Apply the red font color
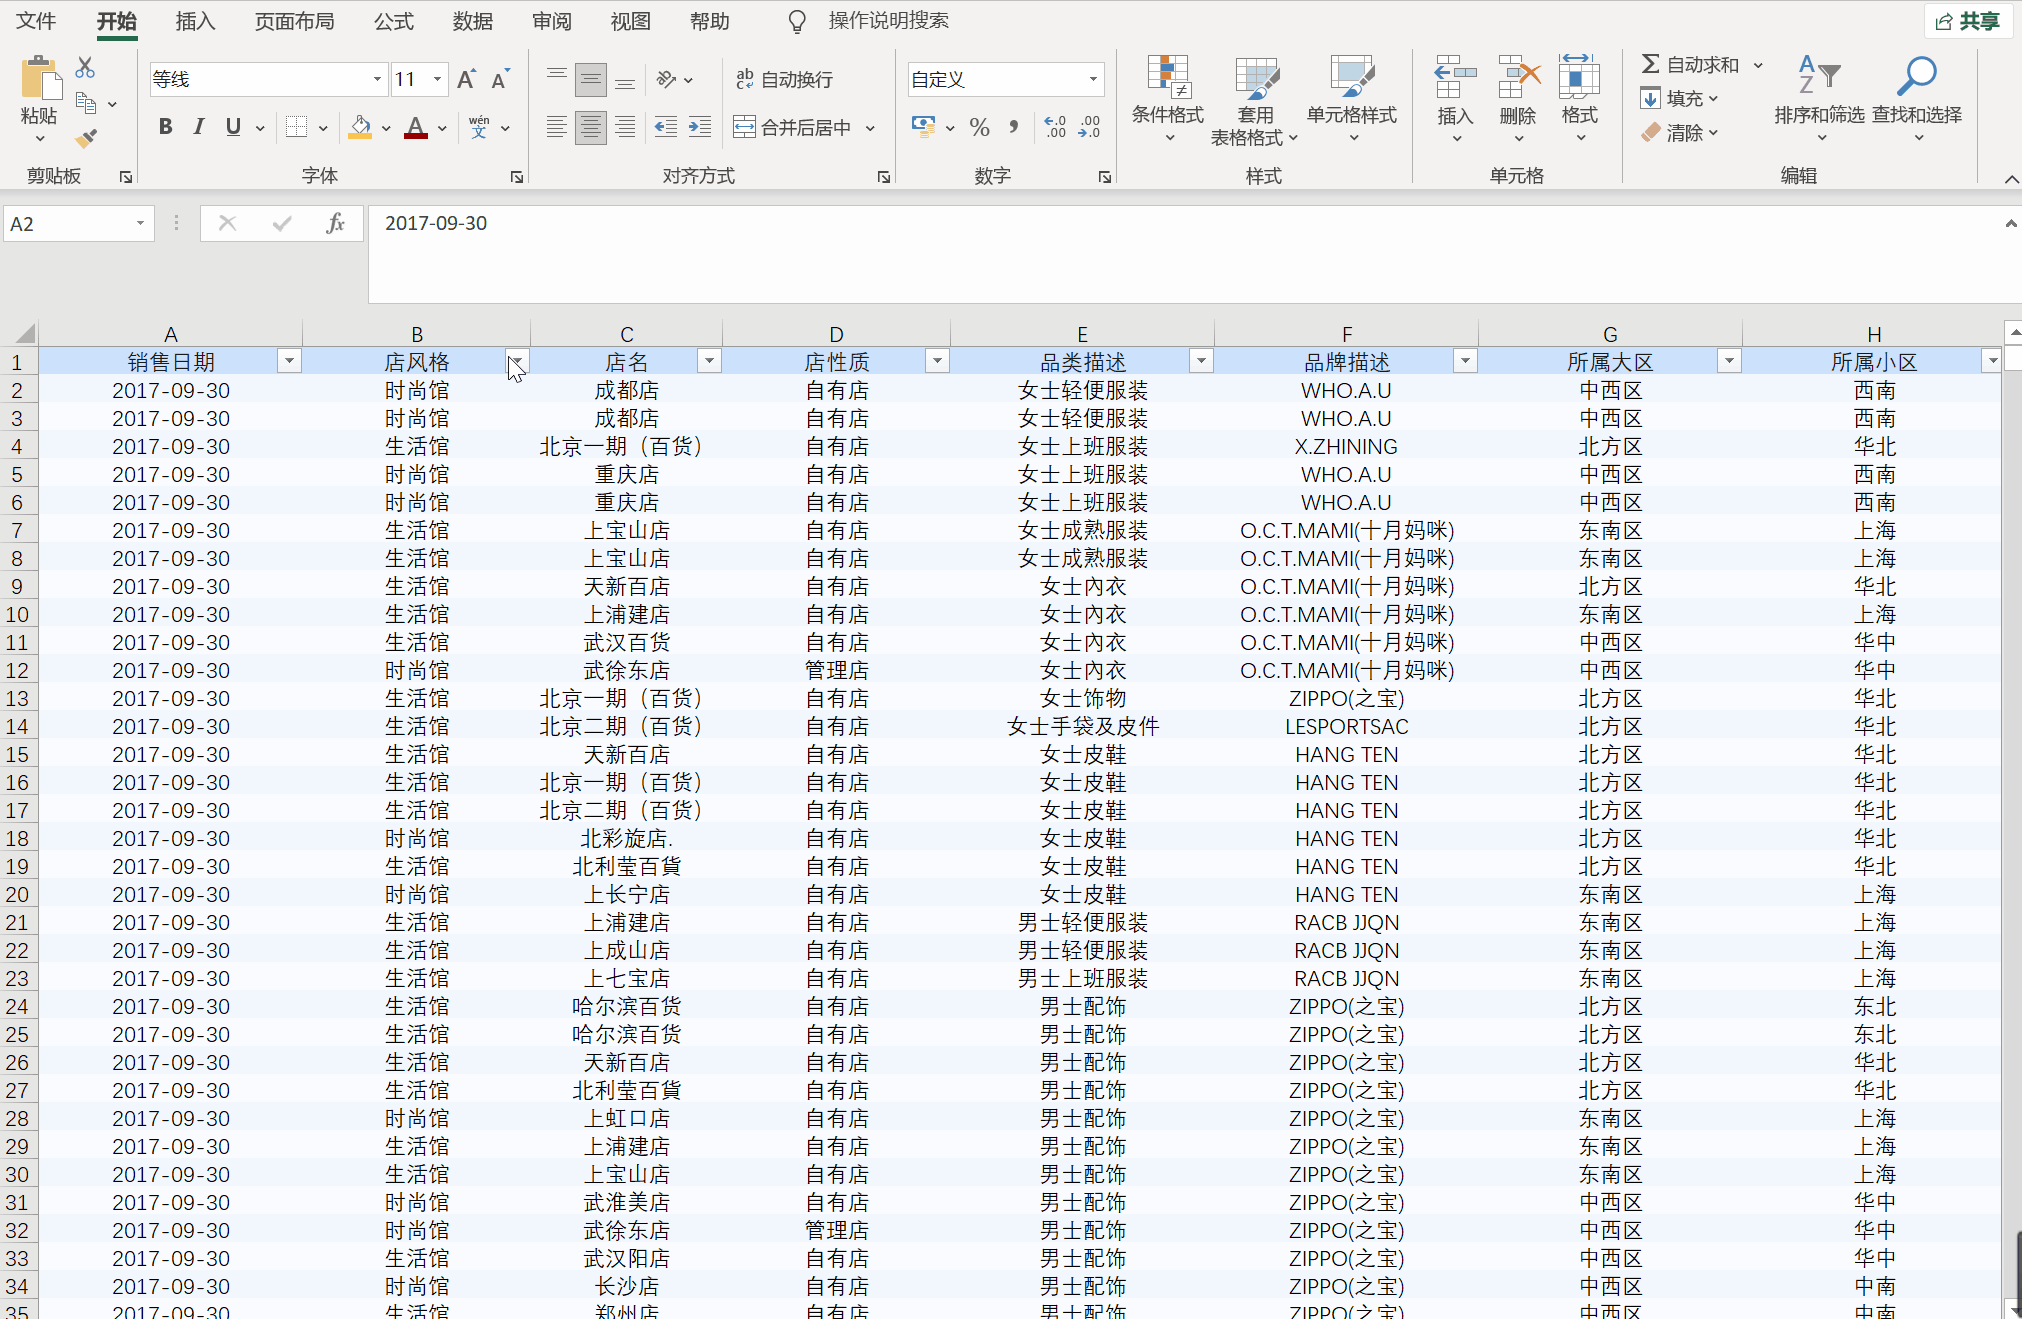Screen dimensions: 2022x1319 coord(416,127)
